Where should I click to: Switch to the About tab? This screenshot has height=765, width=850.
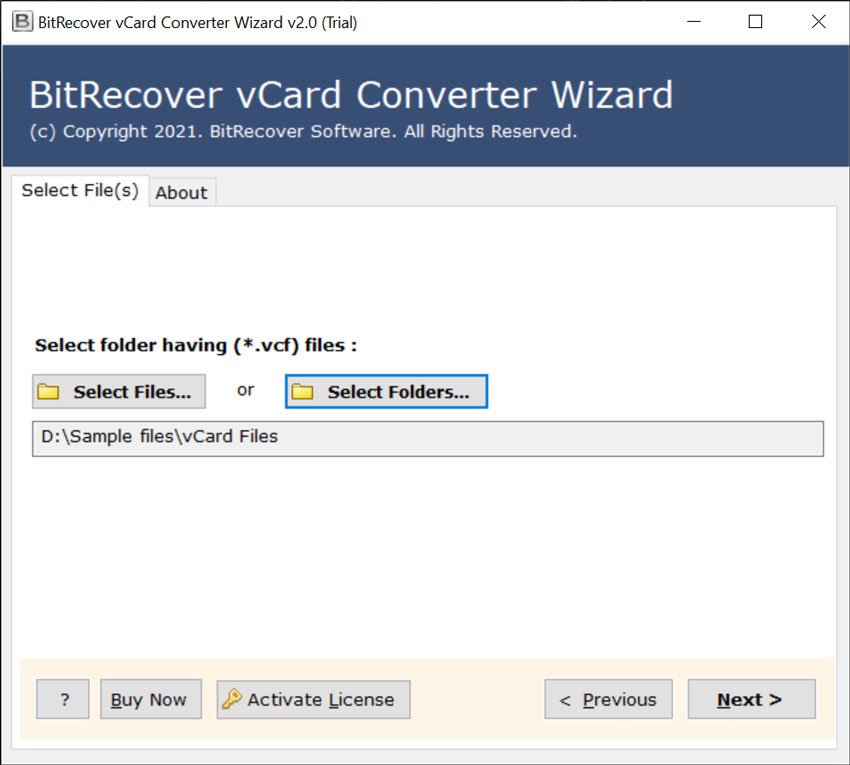click(x=182, y=192)
